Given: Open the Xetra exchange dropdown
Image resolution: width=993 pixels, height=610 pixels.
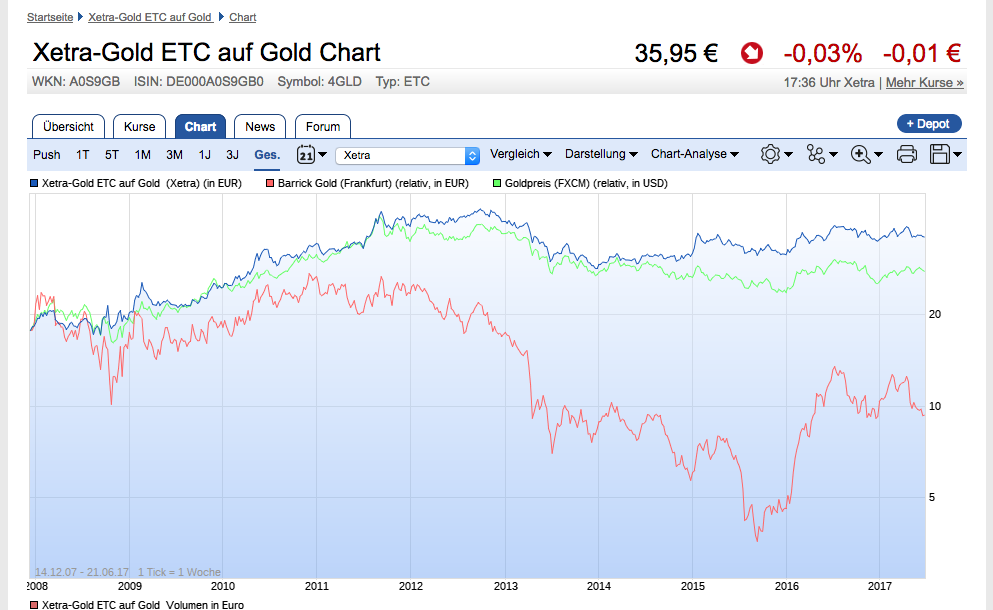Looking at the screenshot, I should [407, 155].
